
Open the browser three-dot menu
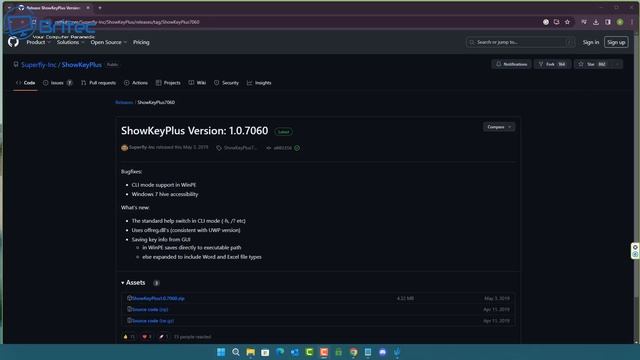coord(632,22)
